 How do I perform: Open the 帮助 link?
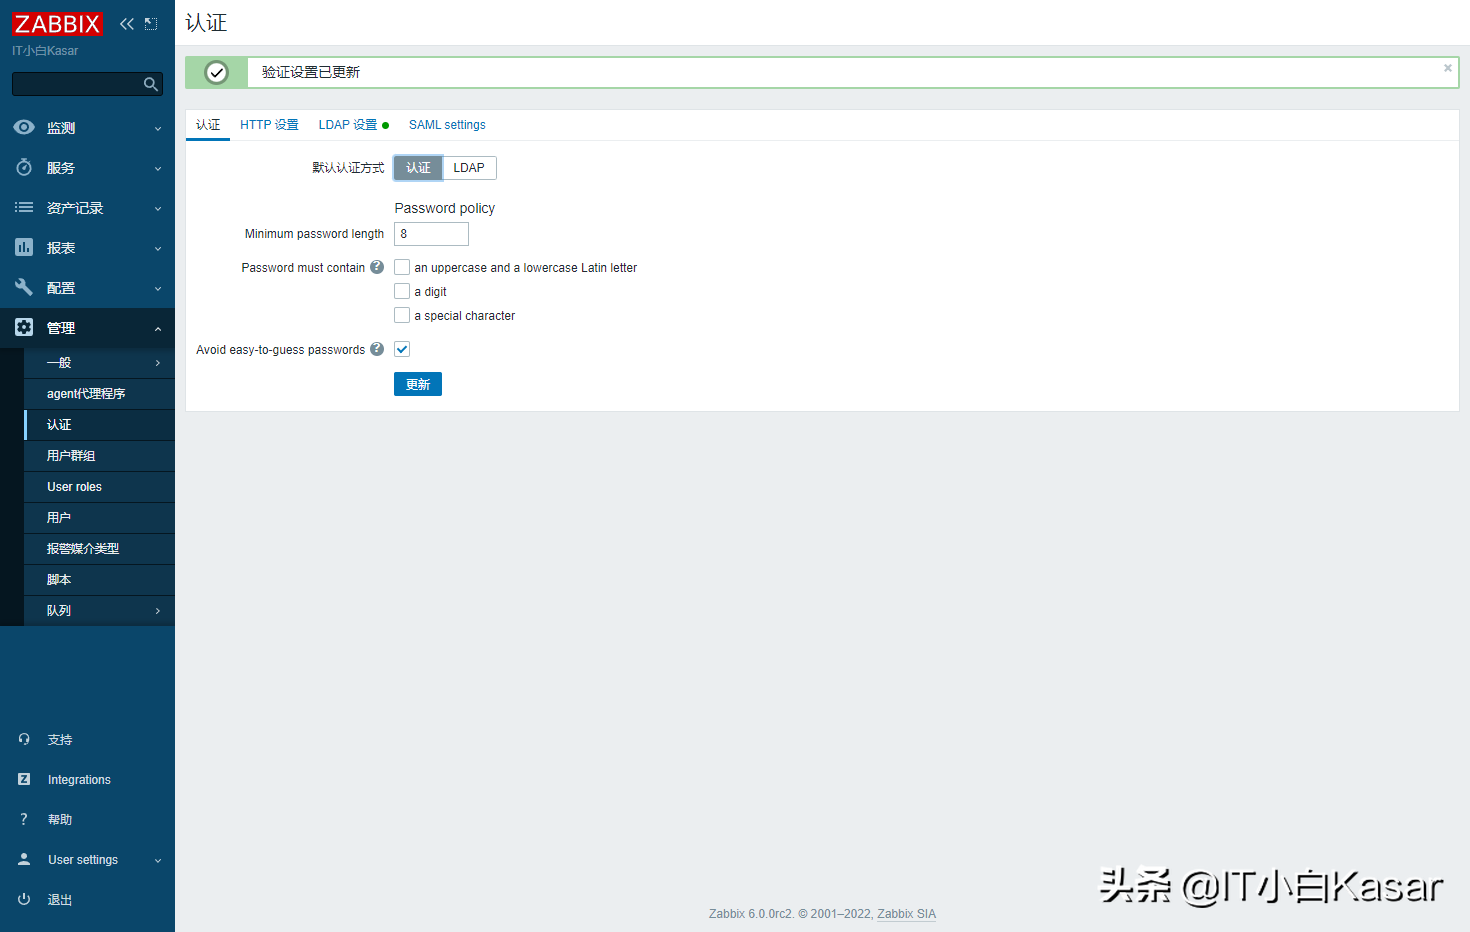(60, 820)
